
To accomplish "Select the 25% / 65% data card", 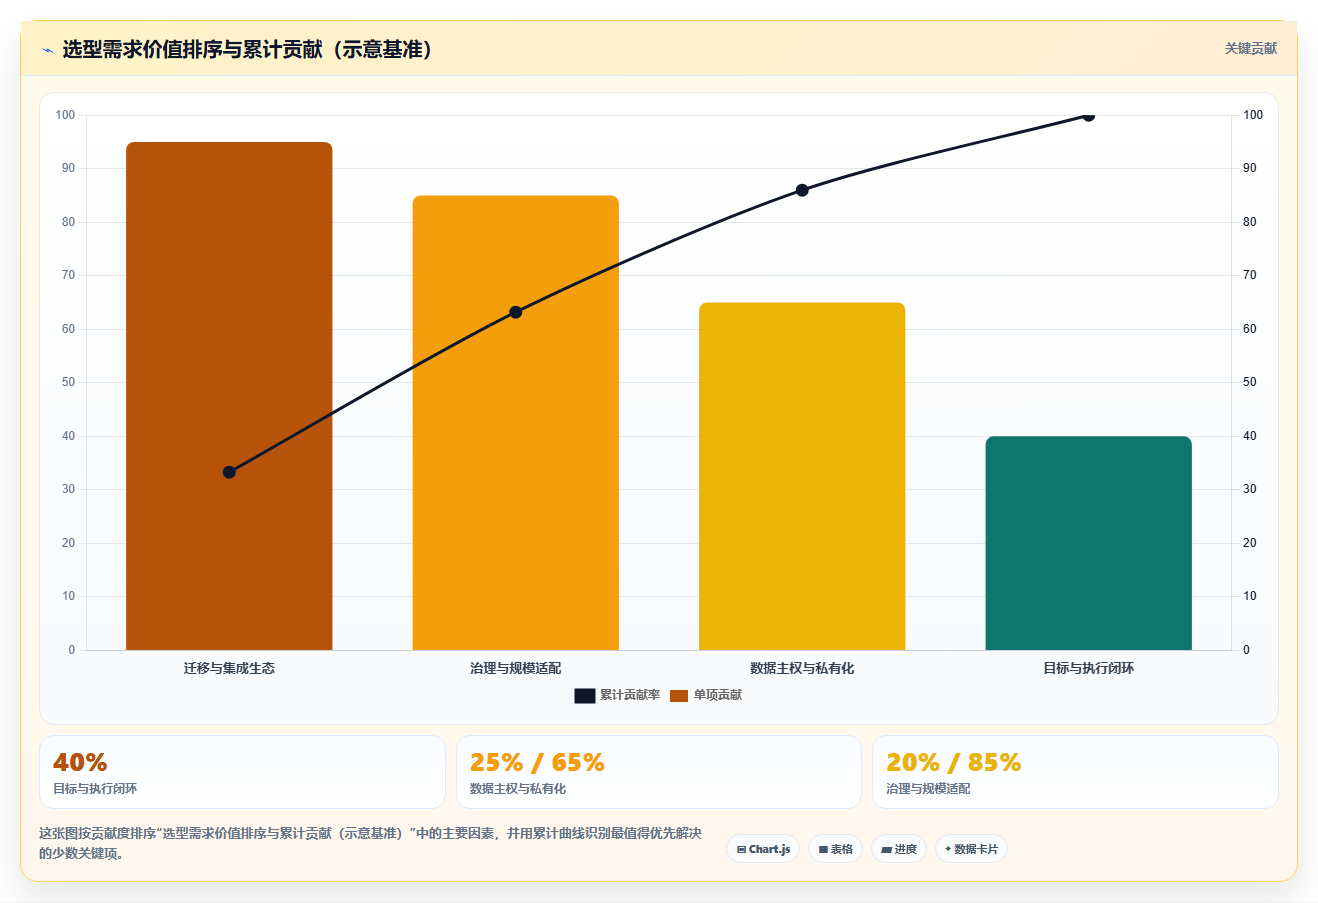I will [x=659, y=772].
